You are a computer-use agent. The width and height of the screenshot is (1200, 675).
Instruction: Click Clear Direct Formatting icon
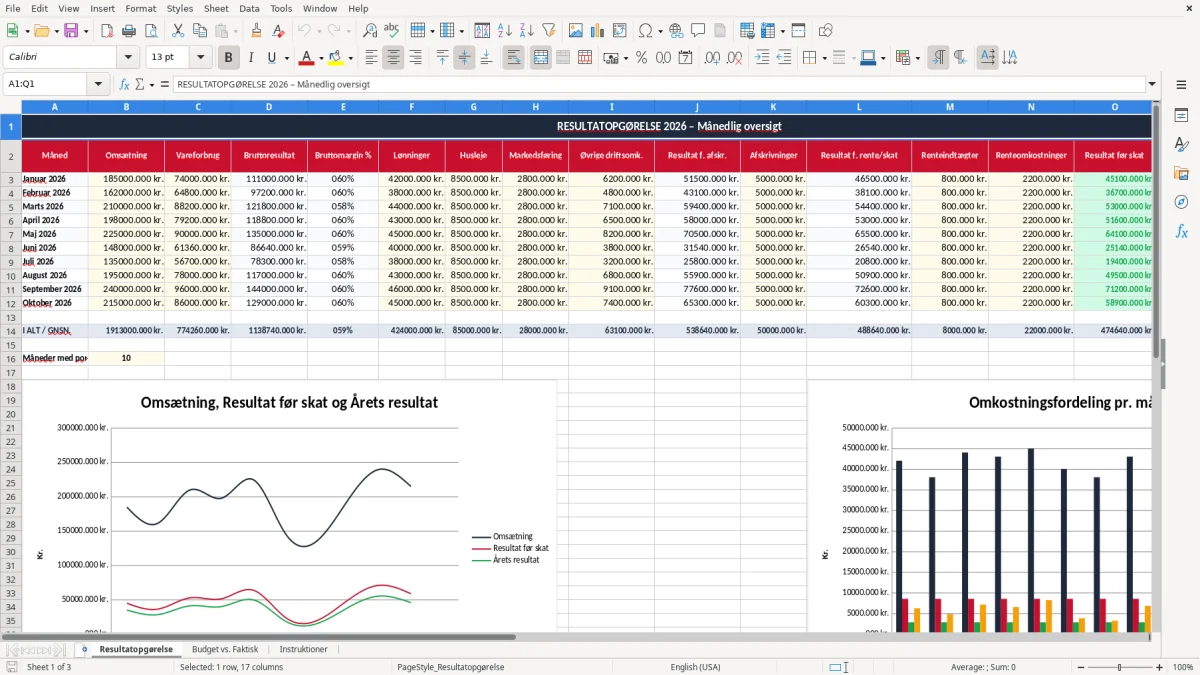(x=278, y=31)
